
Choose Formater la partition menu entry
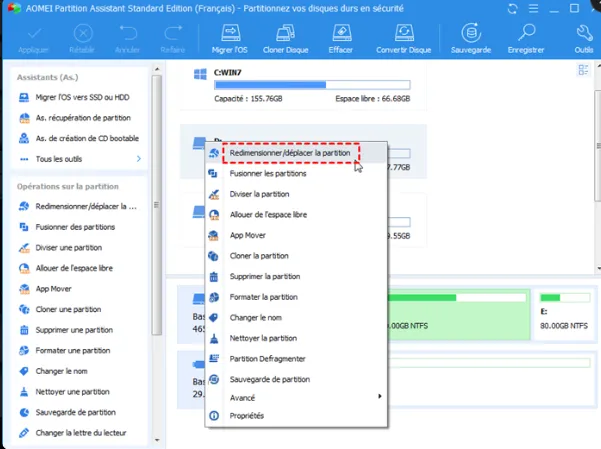[296, 297]
